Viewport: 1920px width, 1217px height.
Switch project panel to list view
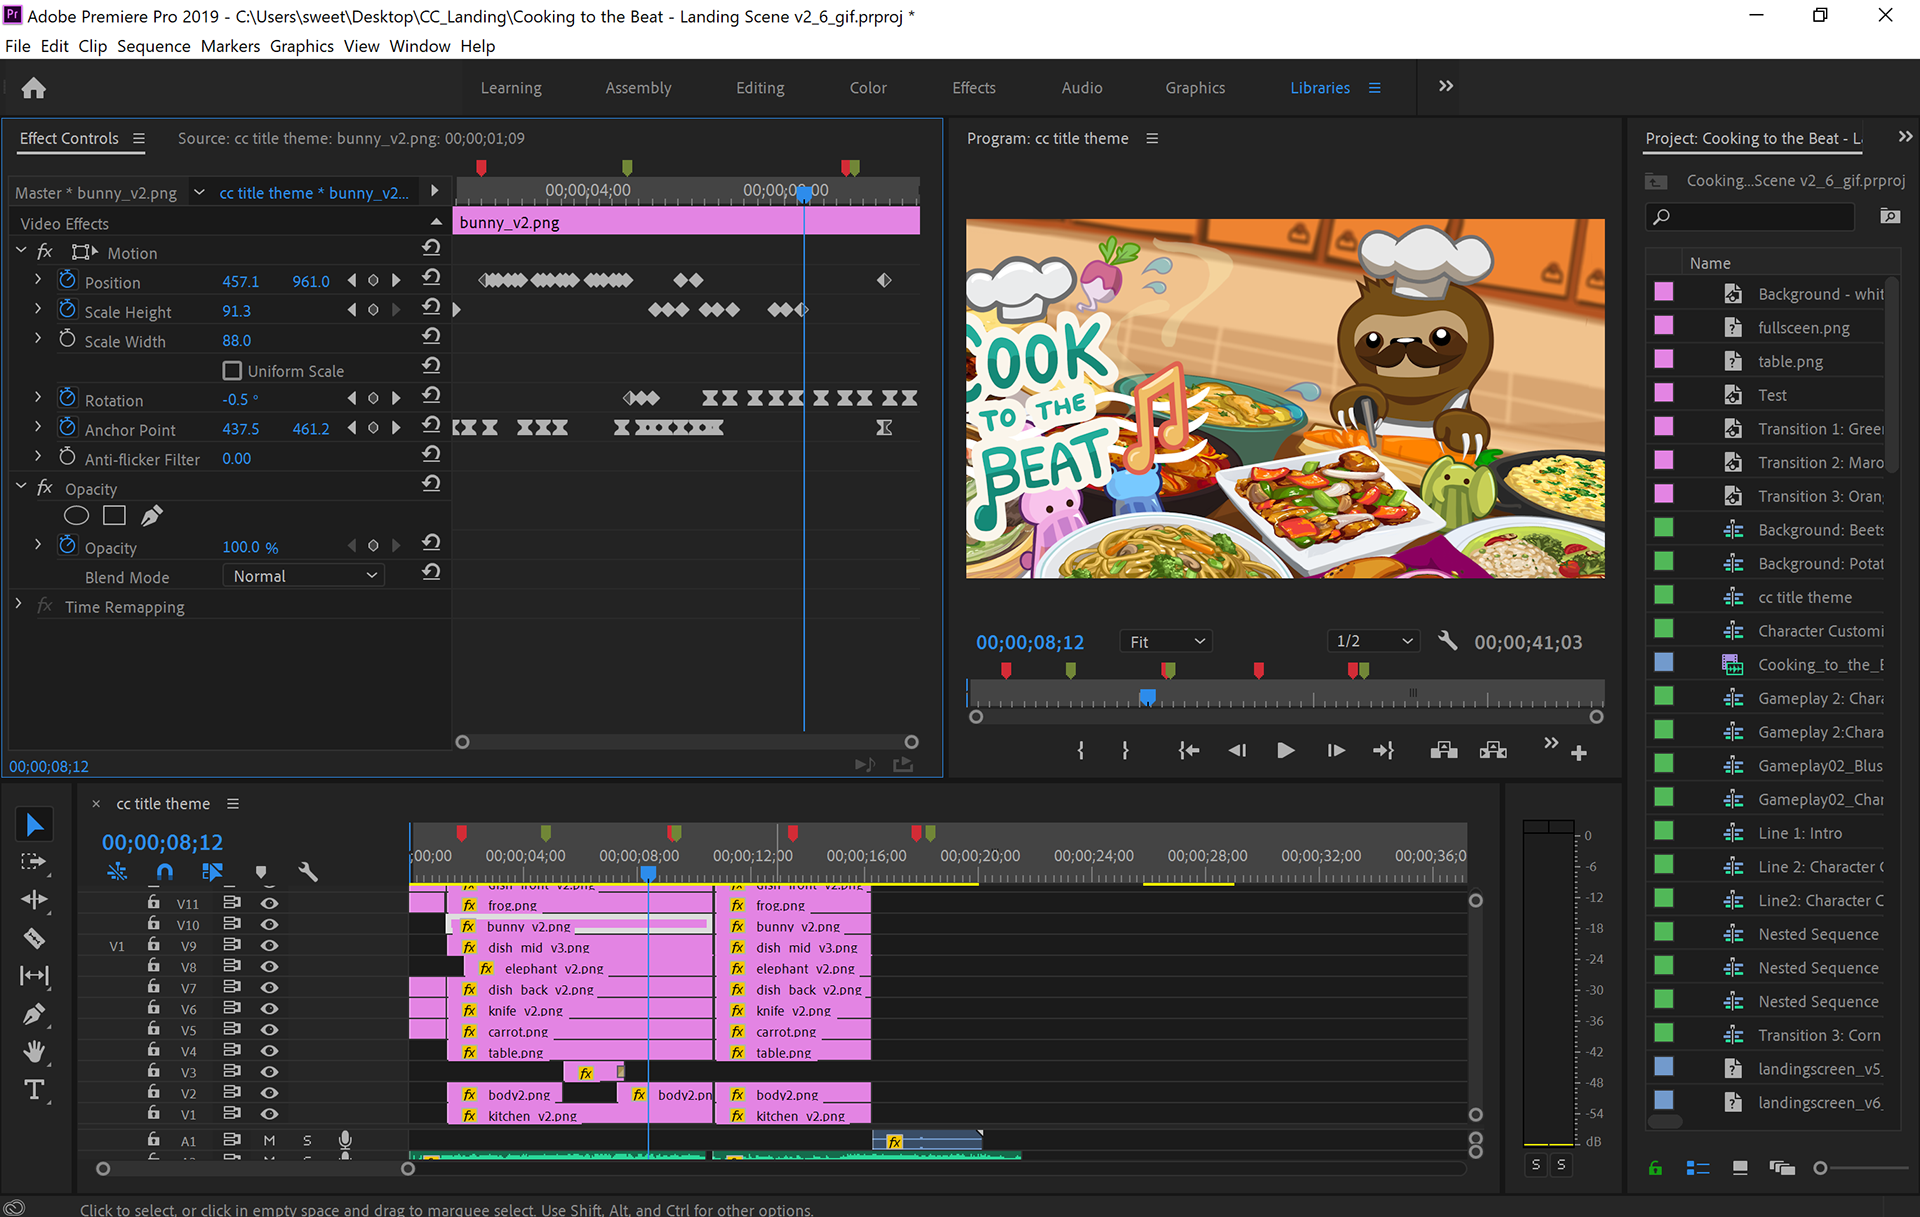tap(1697, 1168)
